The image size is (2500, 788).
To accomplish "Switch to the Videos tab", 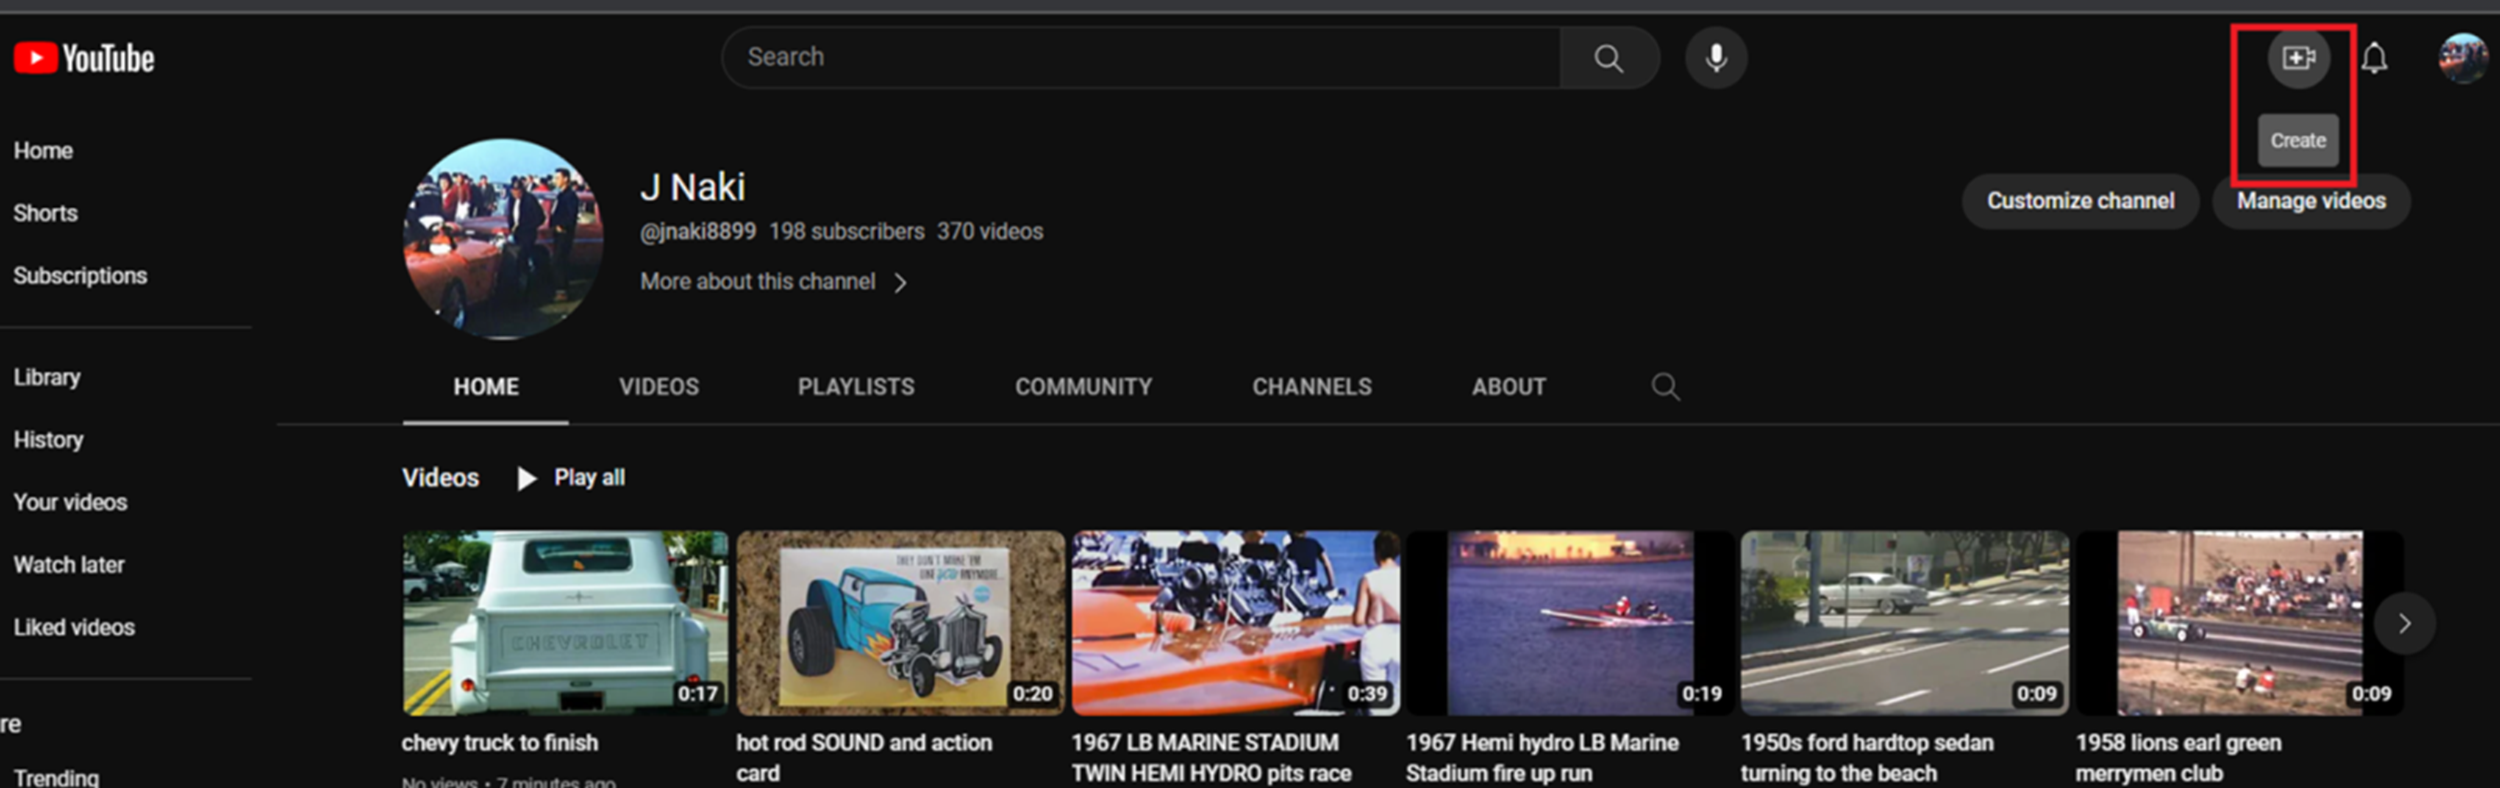I will point(658,387).
